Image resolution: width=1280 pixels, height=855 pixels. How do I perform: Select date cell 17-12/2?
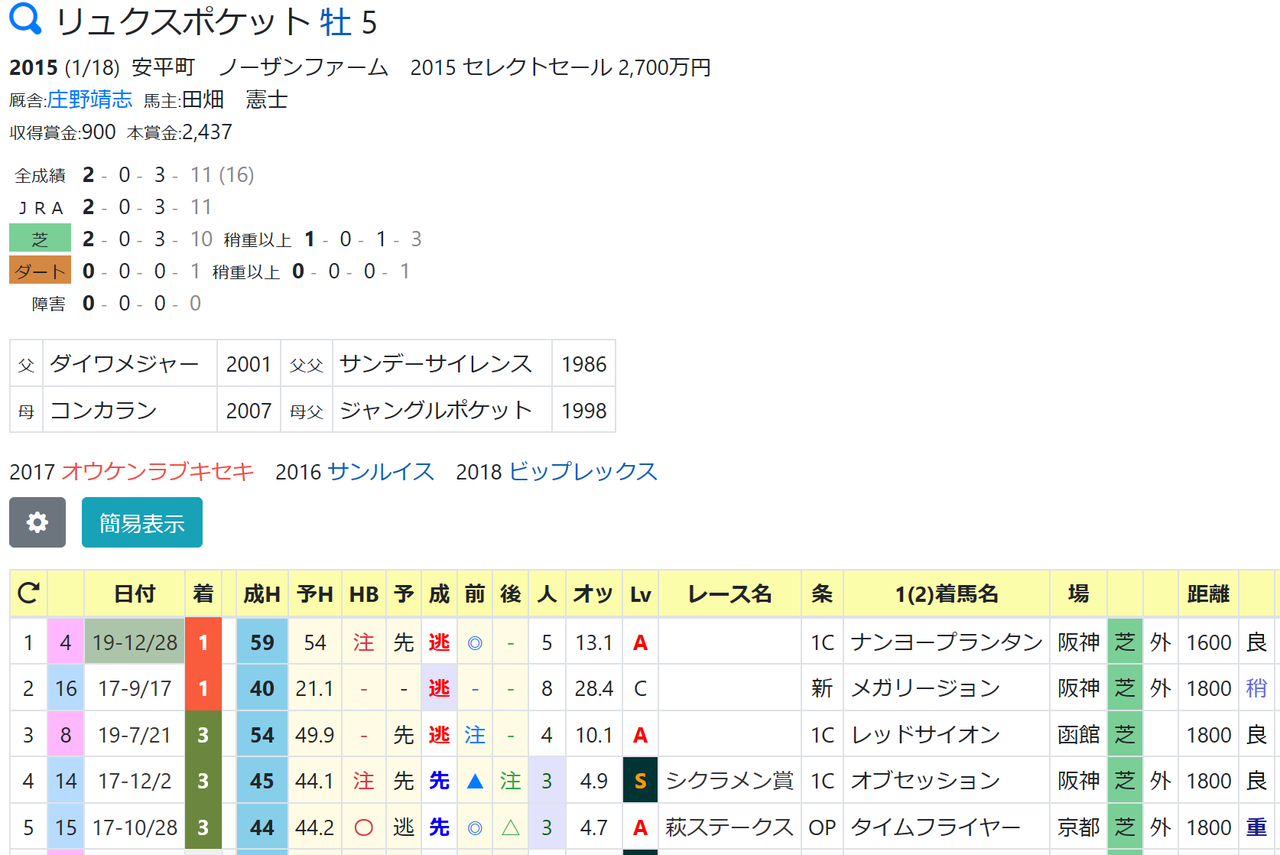click(x=135, y=780)
